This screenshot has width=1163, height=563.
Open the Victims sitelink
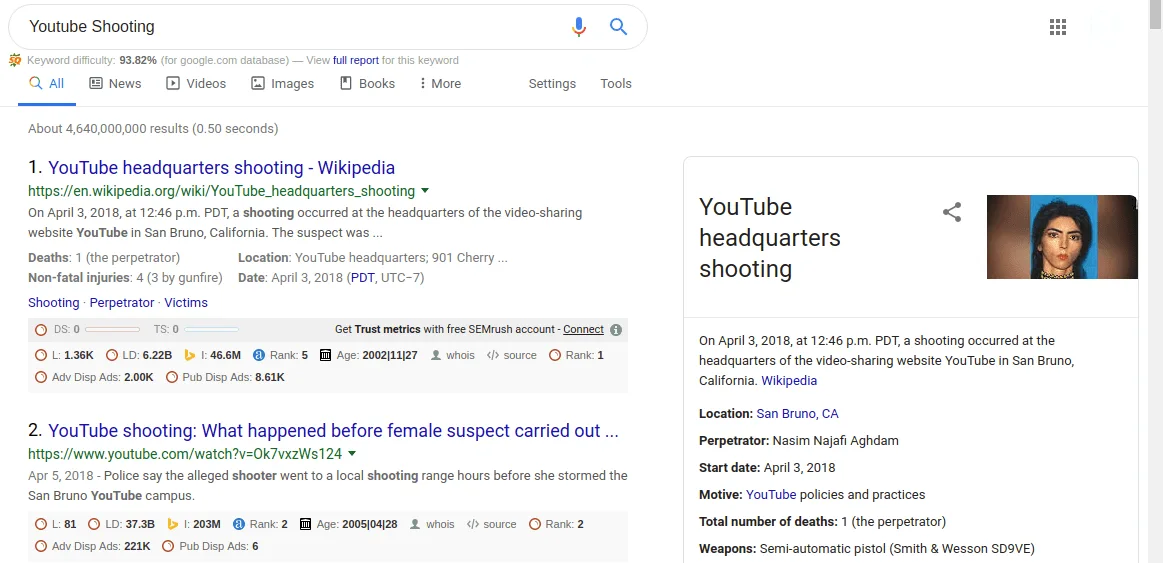click(186, 303)
